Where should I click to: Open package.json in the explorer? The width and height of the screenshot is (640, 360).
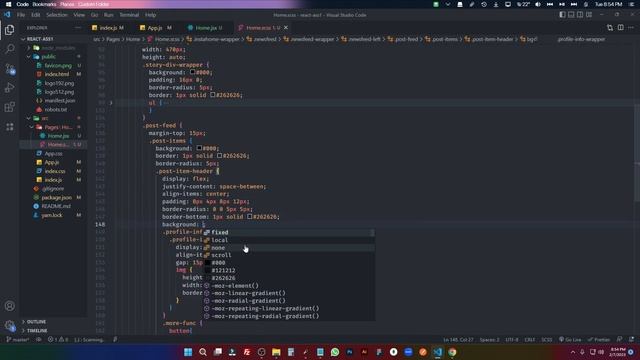tap(57, 198)
